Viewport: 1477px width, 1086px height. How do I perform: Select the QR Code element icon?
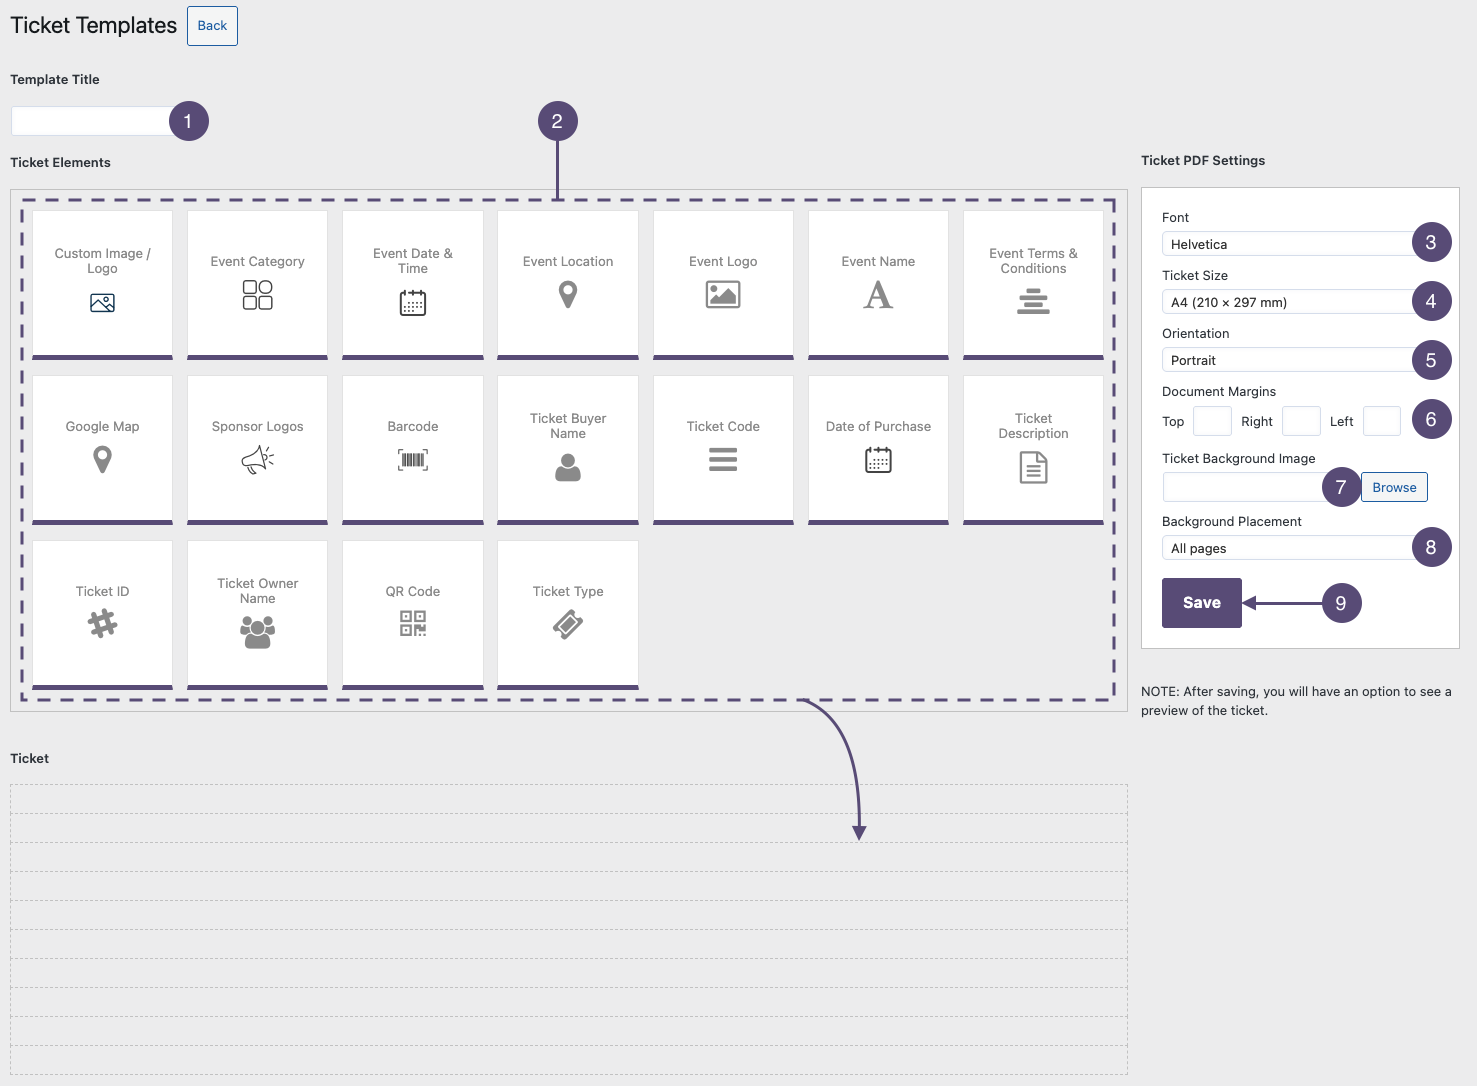pos(413,624)
